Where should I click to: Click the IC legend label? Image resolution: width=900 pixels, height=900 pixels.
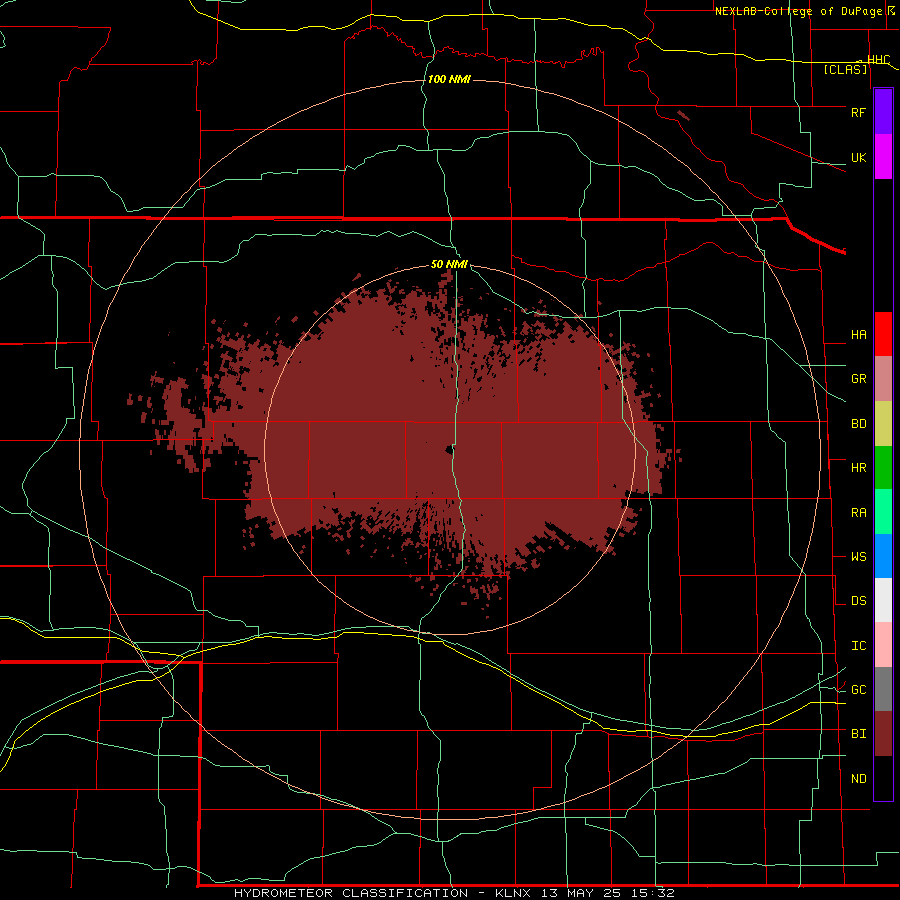pyautogui.click(x=858, y=646)
